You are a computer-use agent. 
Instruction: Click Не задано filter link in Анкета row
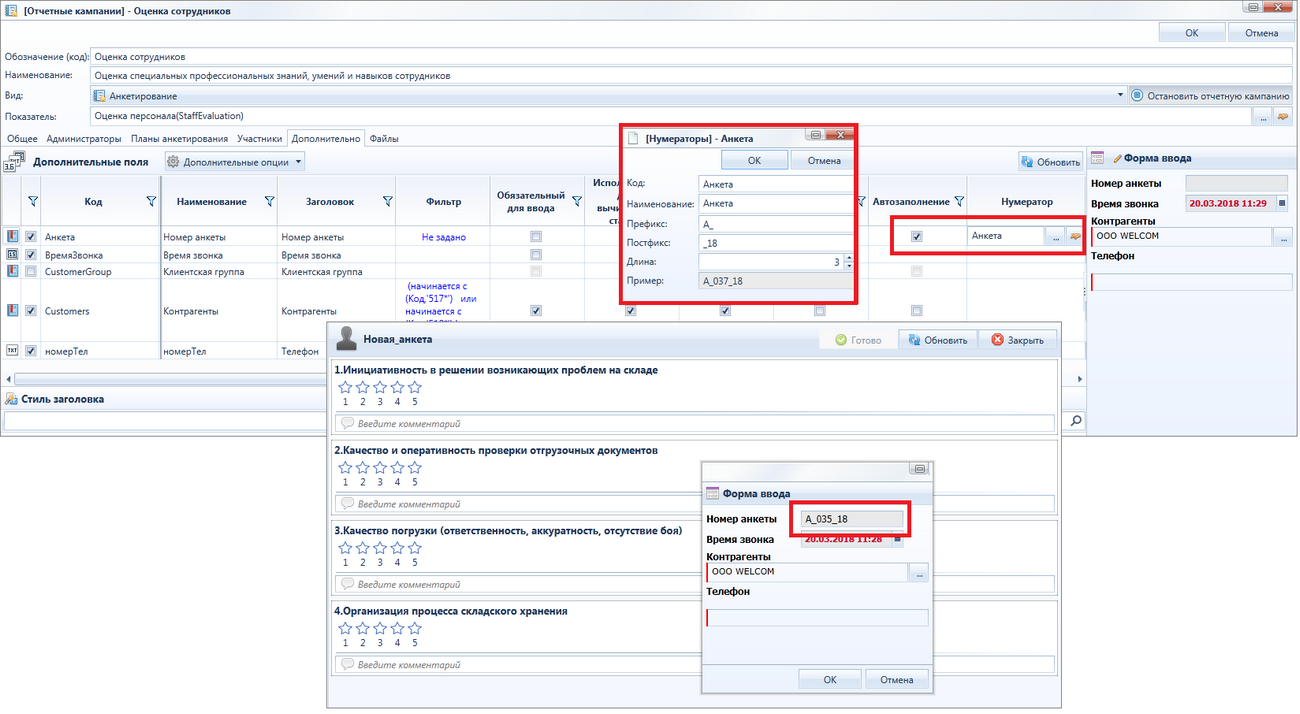click(x=443, y=237)
